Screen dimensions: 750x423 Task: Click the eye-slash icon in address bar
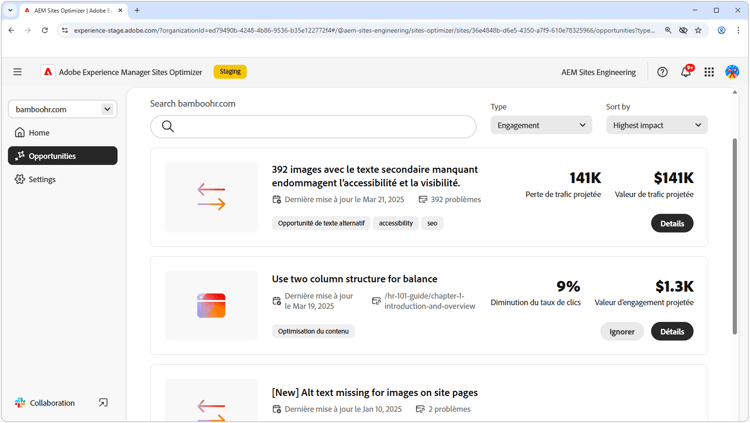pos(683,30)
